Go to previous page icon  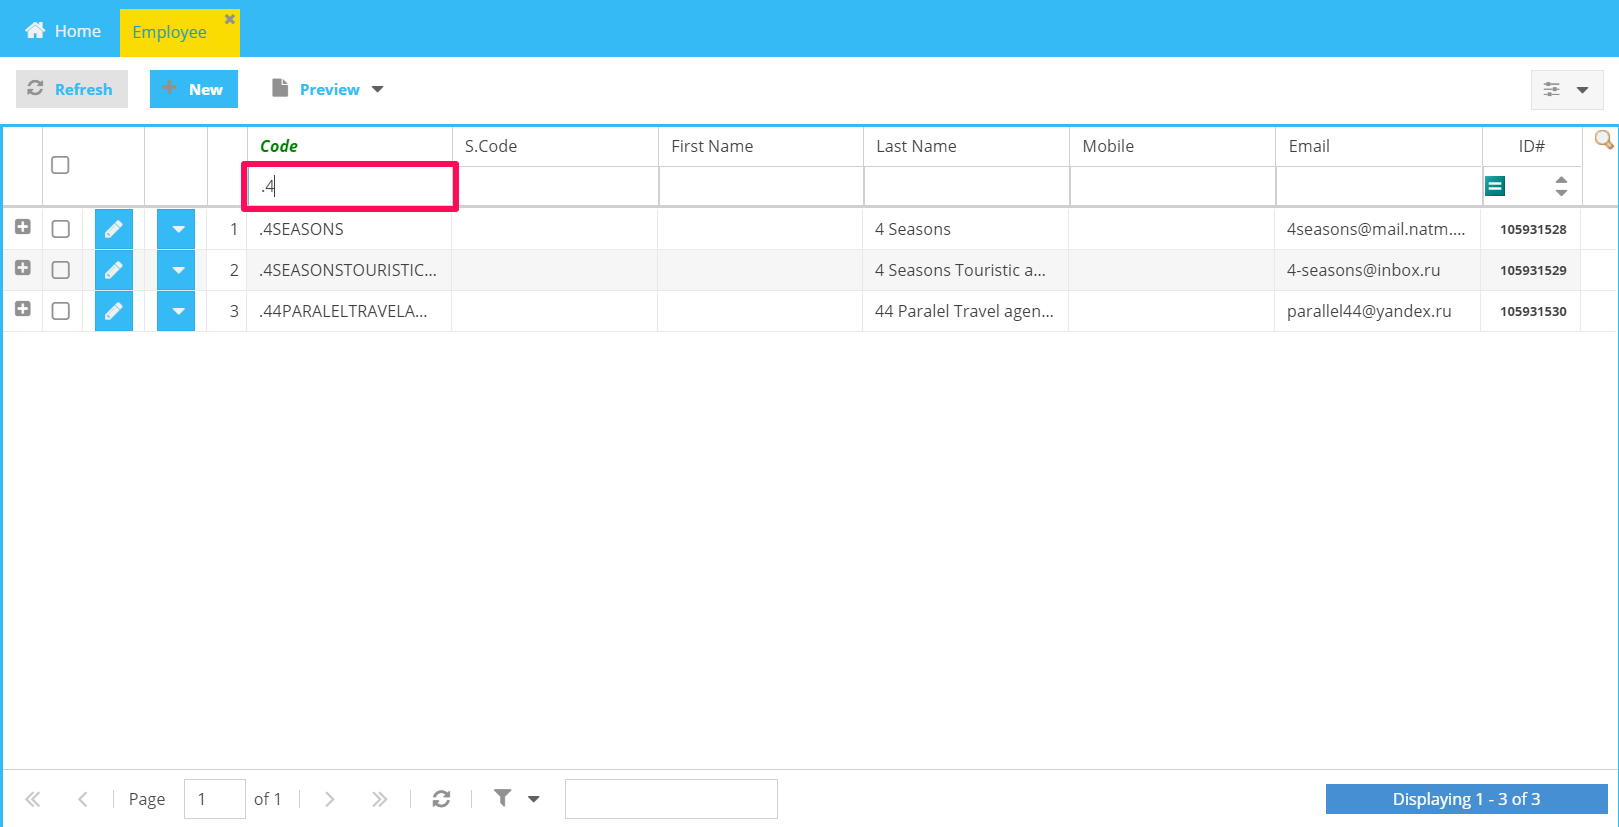[83, 799]
